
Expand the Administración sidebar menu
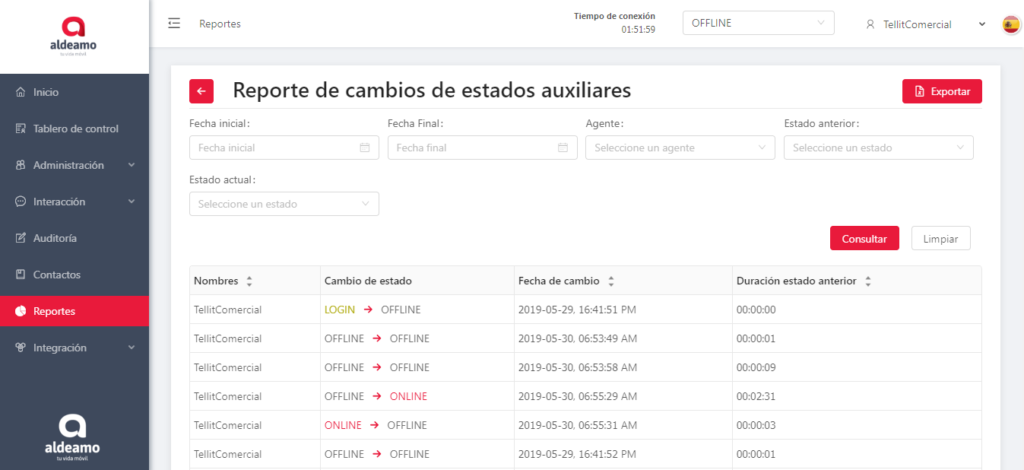(74, 165)
